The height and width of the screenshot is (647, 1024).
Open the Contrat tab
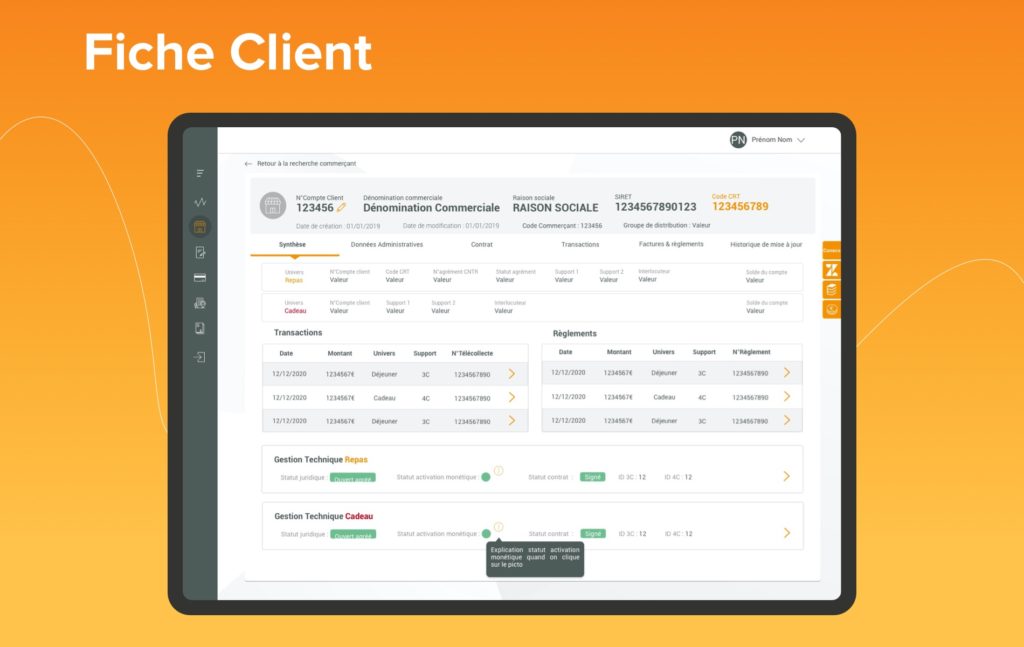click(x=482, y=245)
